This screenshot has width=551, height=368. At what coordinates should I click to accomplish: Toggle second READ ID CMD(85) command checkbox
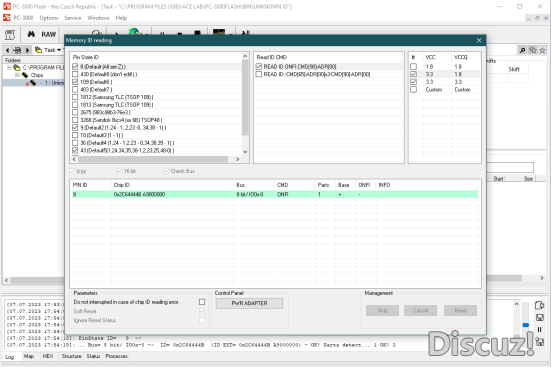[259, 74]
